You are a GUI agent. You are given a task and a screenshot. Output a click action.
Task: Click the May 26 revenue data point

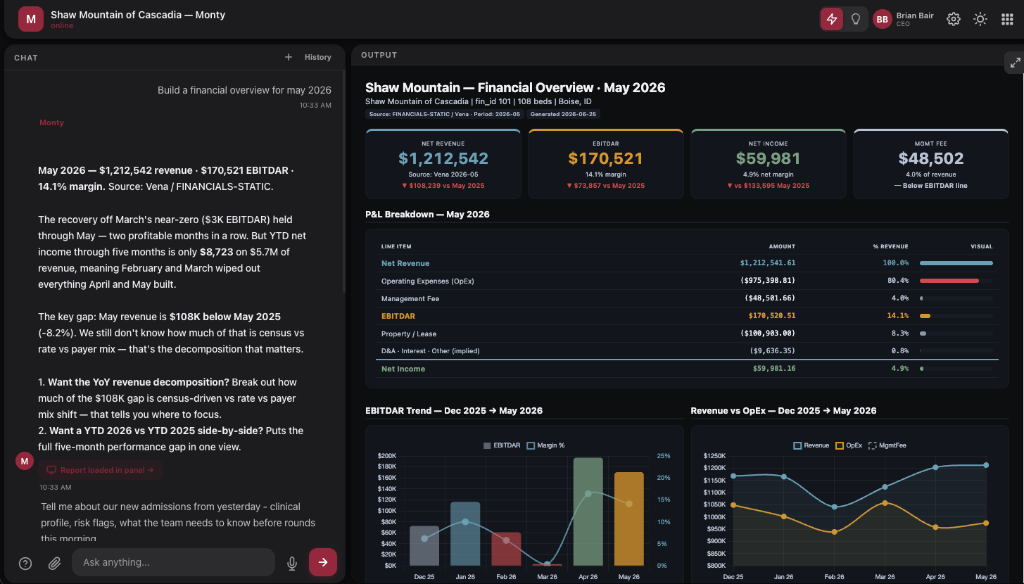point(986,465)
